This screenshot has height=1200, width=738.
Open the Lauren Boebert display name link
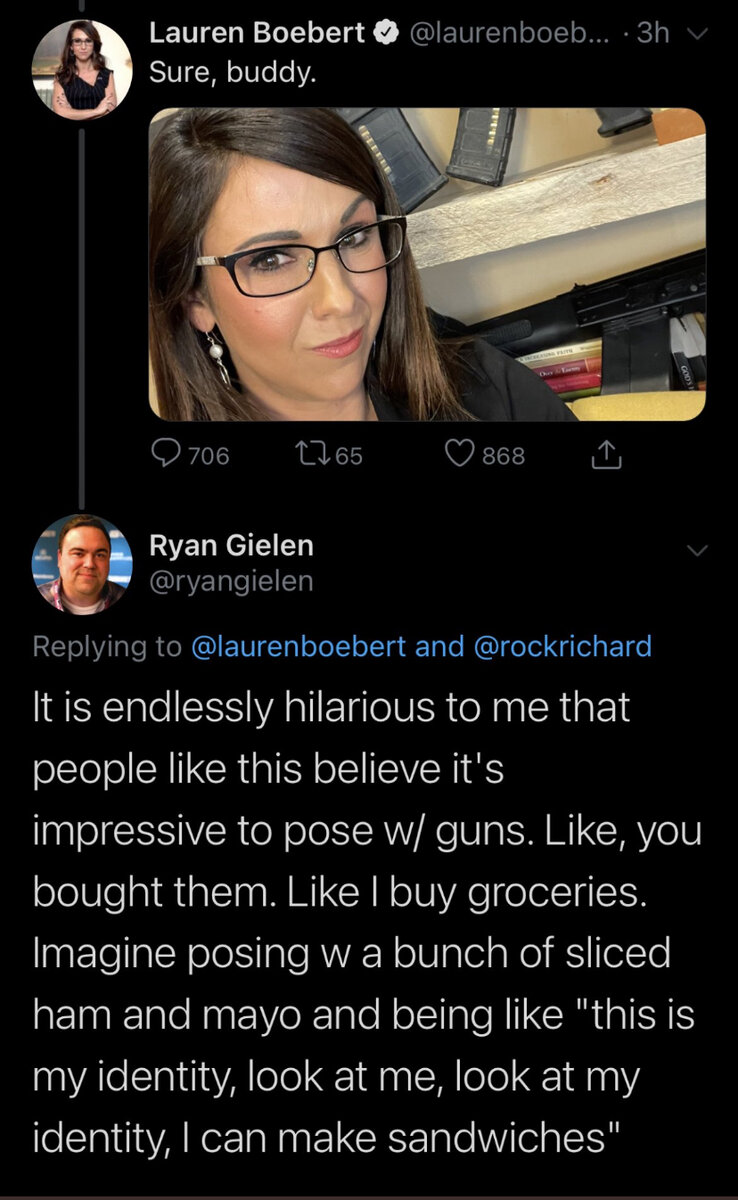[x=257, y=33]
